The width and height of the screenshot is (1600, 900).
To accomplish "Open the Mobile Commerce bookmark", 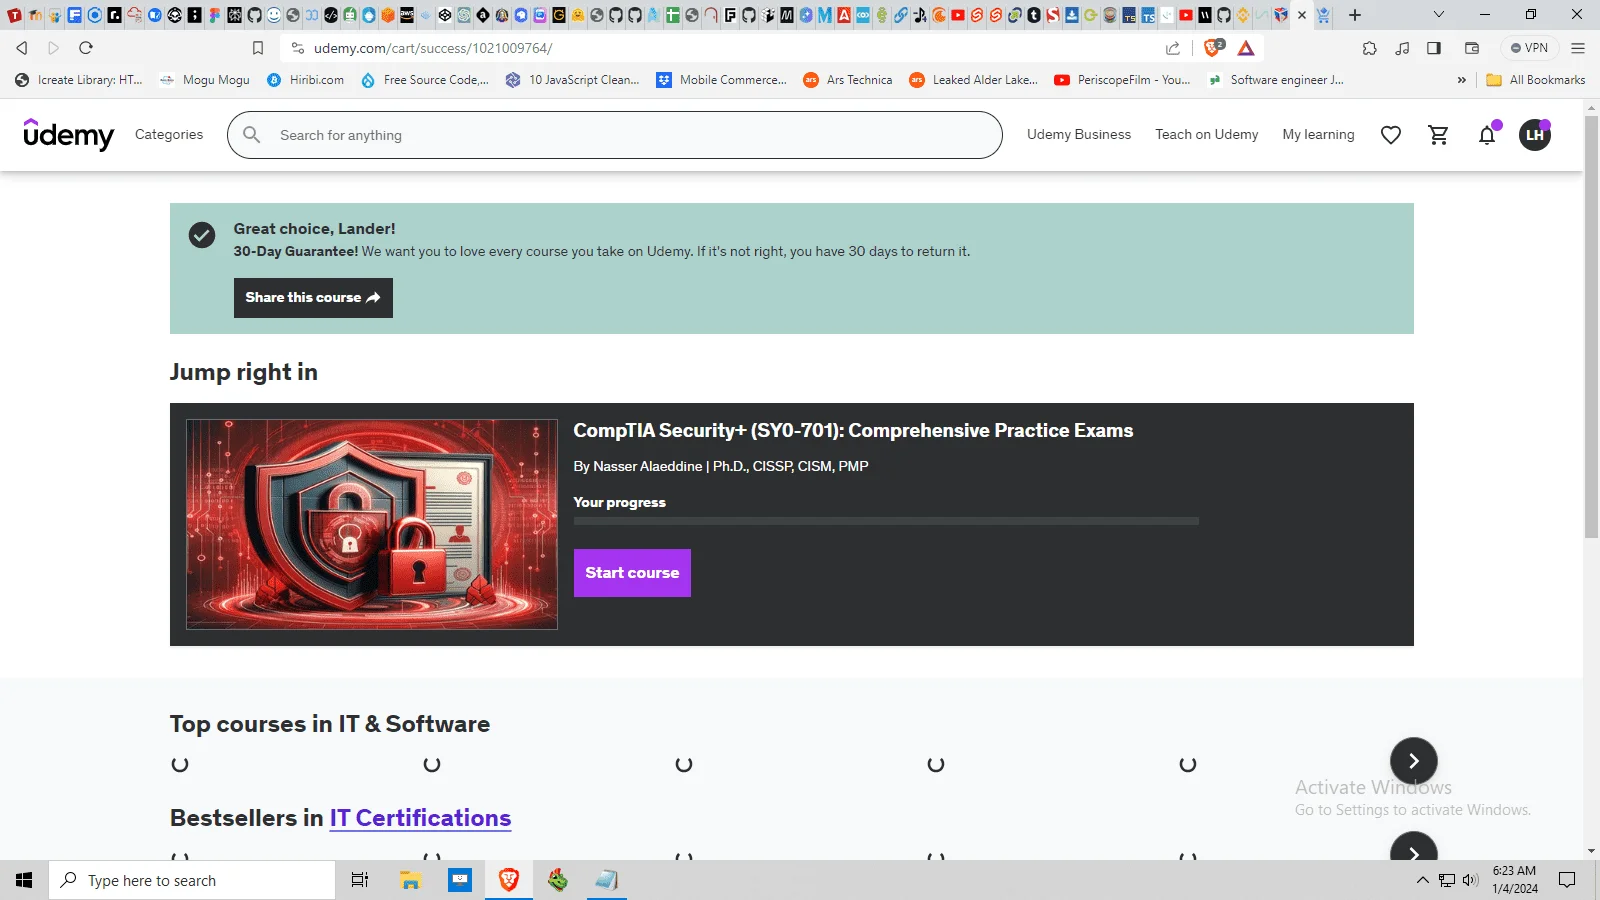I will 721,80.
